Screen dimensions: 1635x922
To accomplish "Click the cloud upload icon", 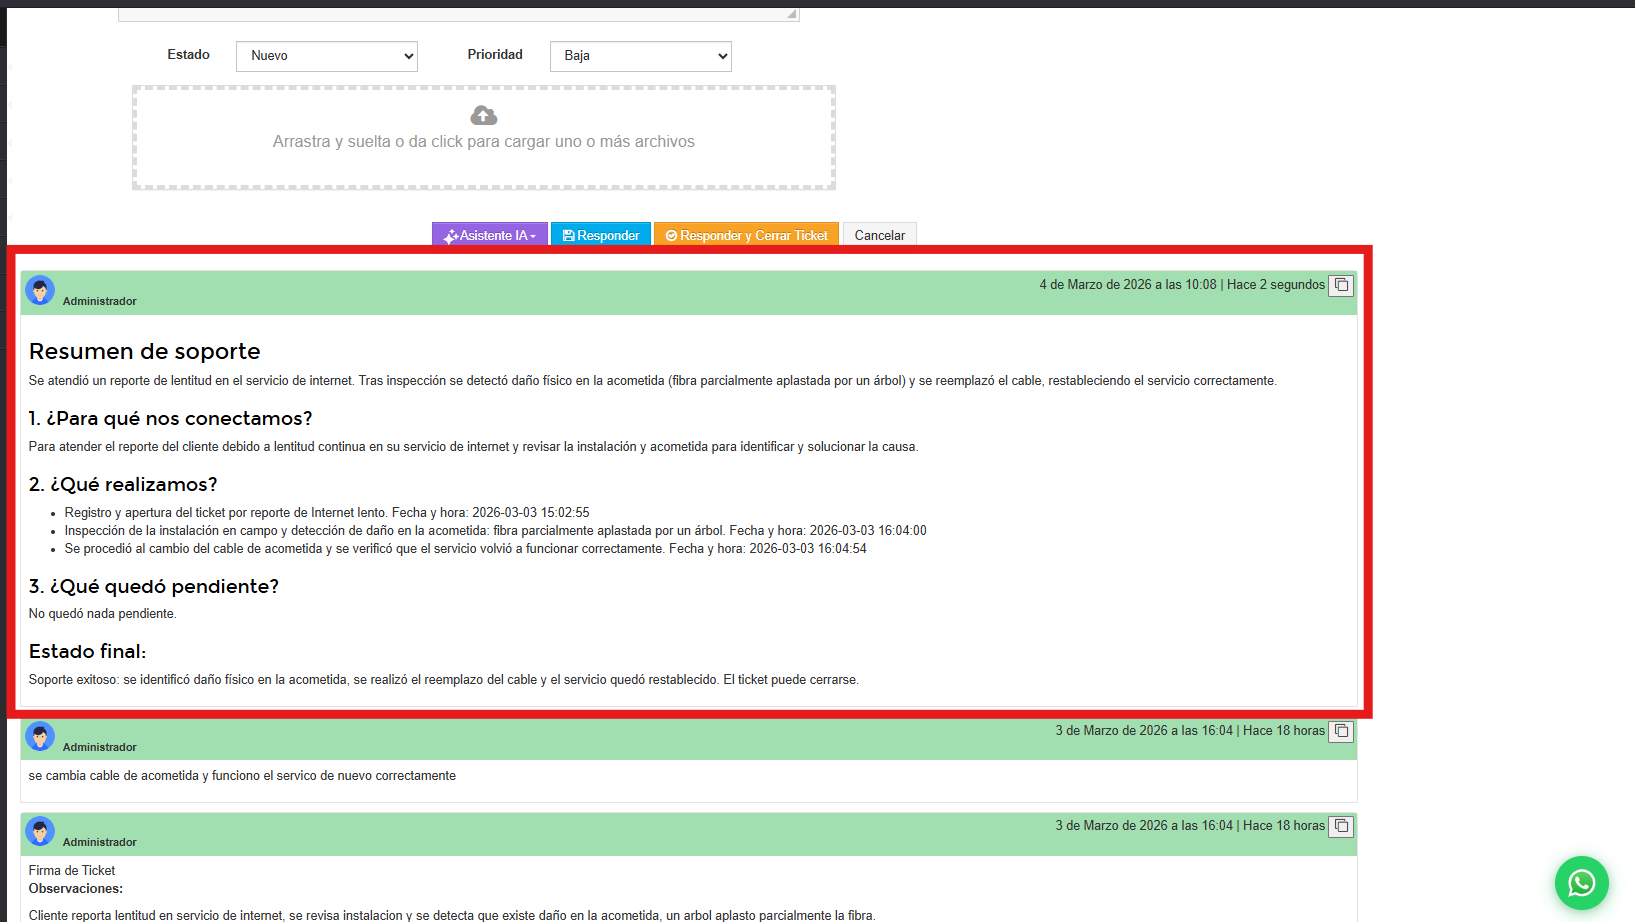I will (x=484, y=116).
